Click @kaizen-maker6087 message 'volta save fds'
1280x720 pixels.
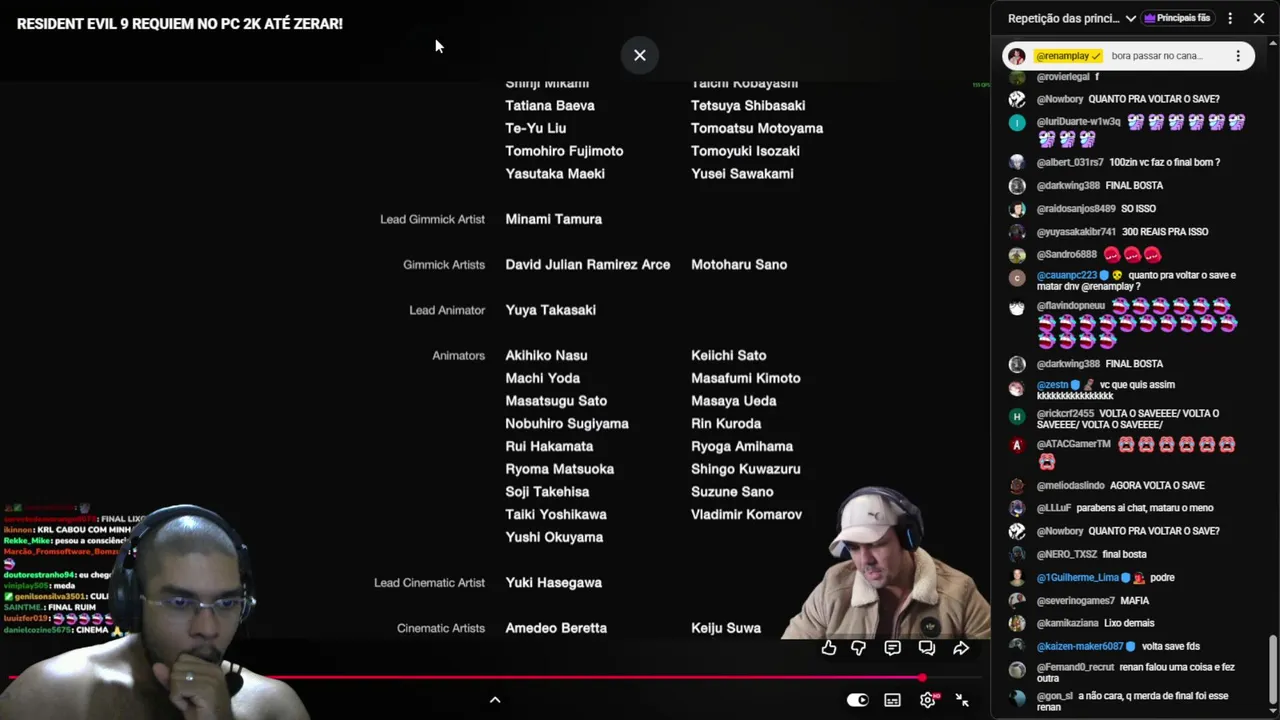pos(1171,646)
